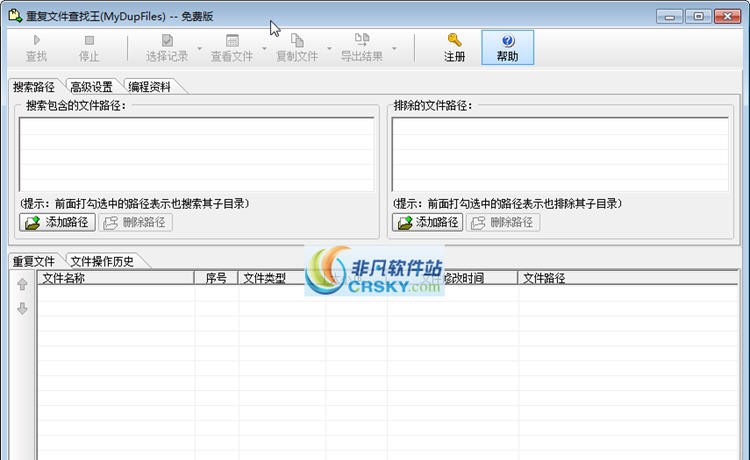Viewport: 750px width, 460px height.
Task: Maximize the MyDupFiles window
Action: (698, 16)
